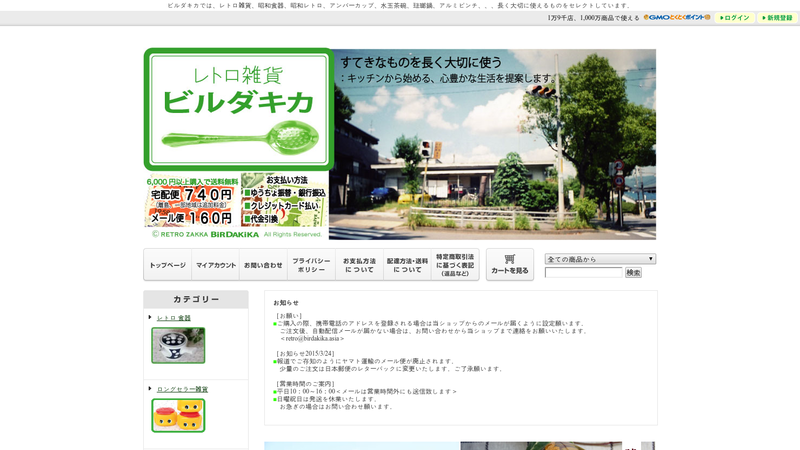Click the shipping fee banner showing 宅配便 740円

coord(192,200)
